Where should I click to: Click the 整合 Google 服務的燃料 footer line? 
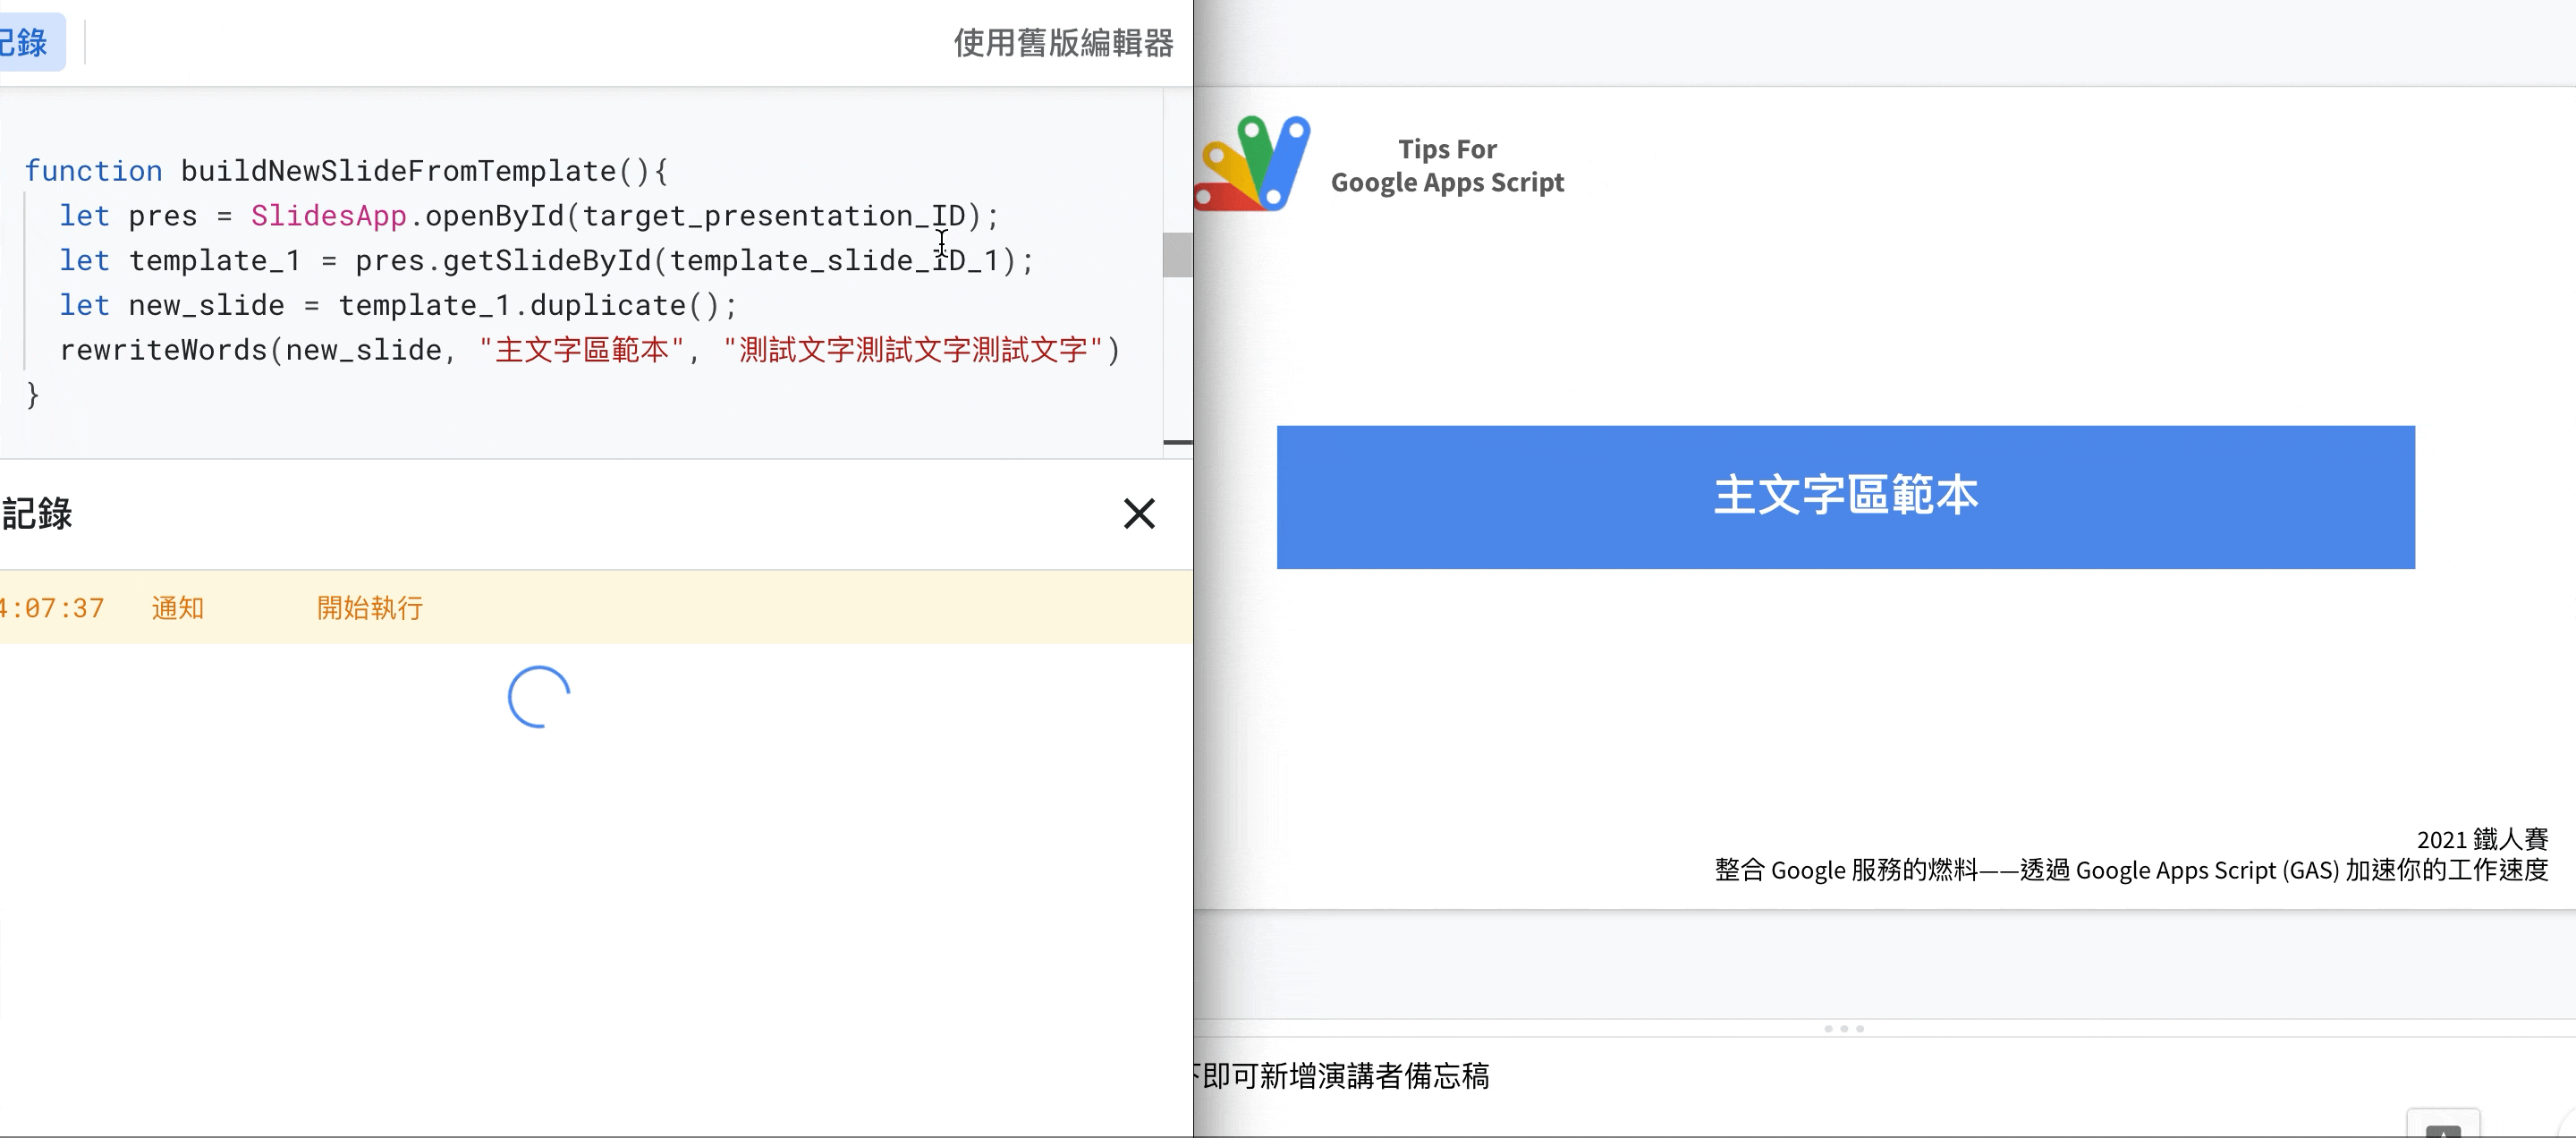2131,870
